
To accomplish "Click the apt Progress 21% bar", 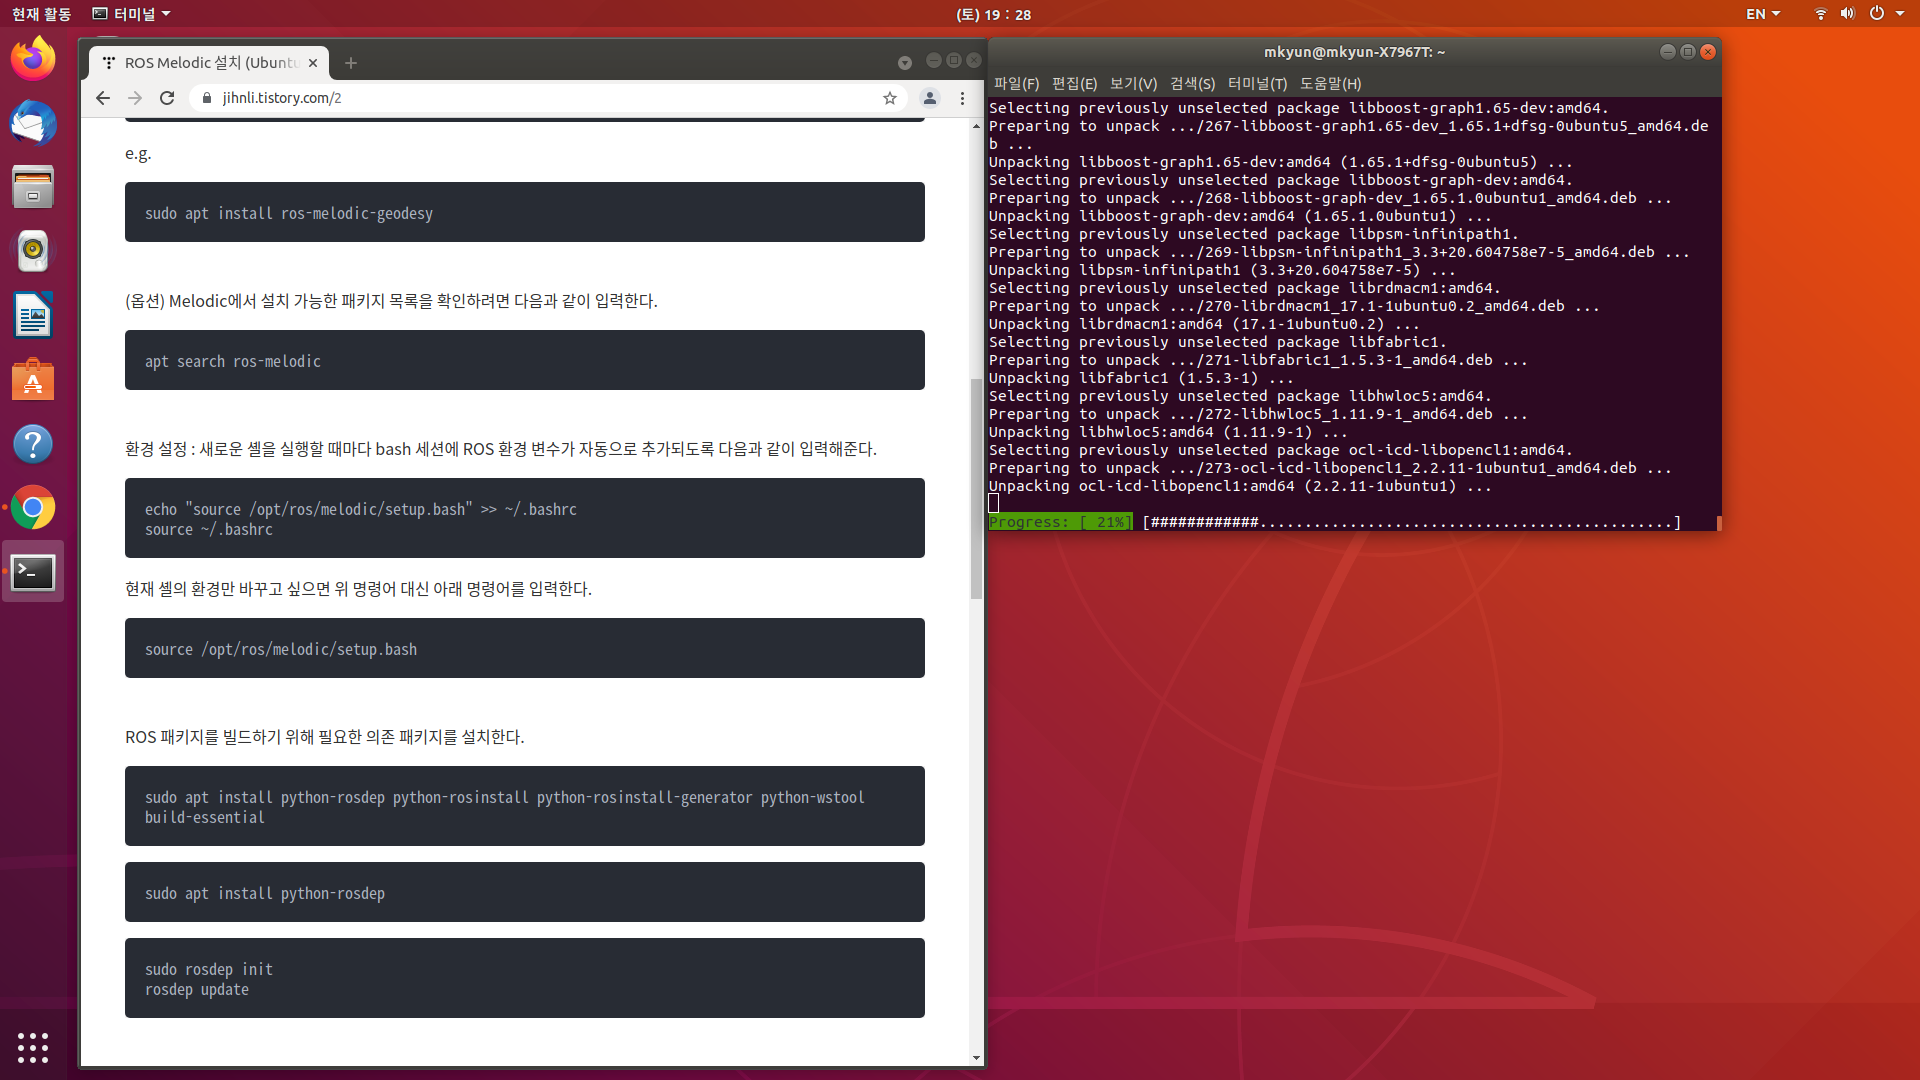I will coord(1334,522).
